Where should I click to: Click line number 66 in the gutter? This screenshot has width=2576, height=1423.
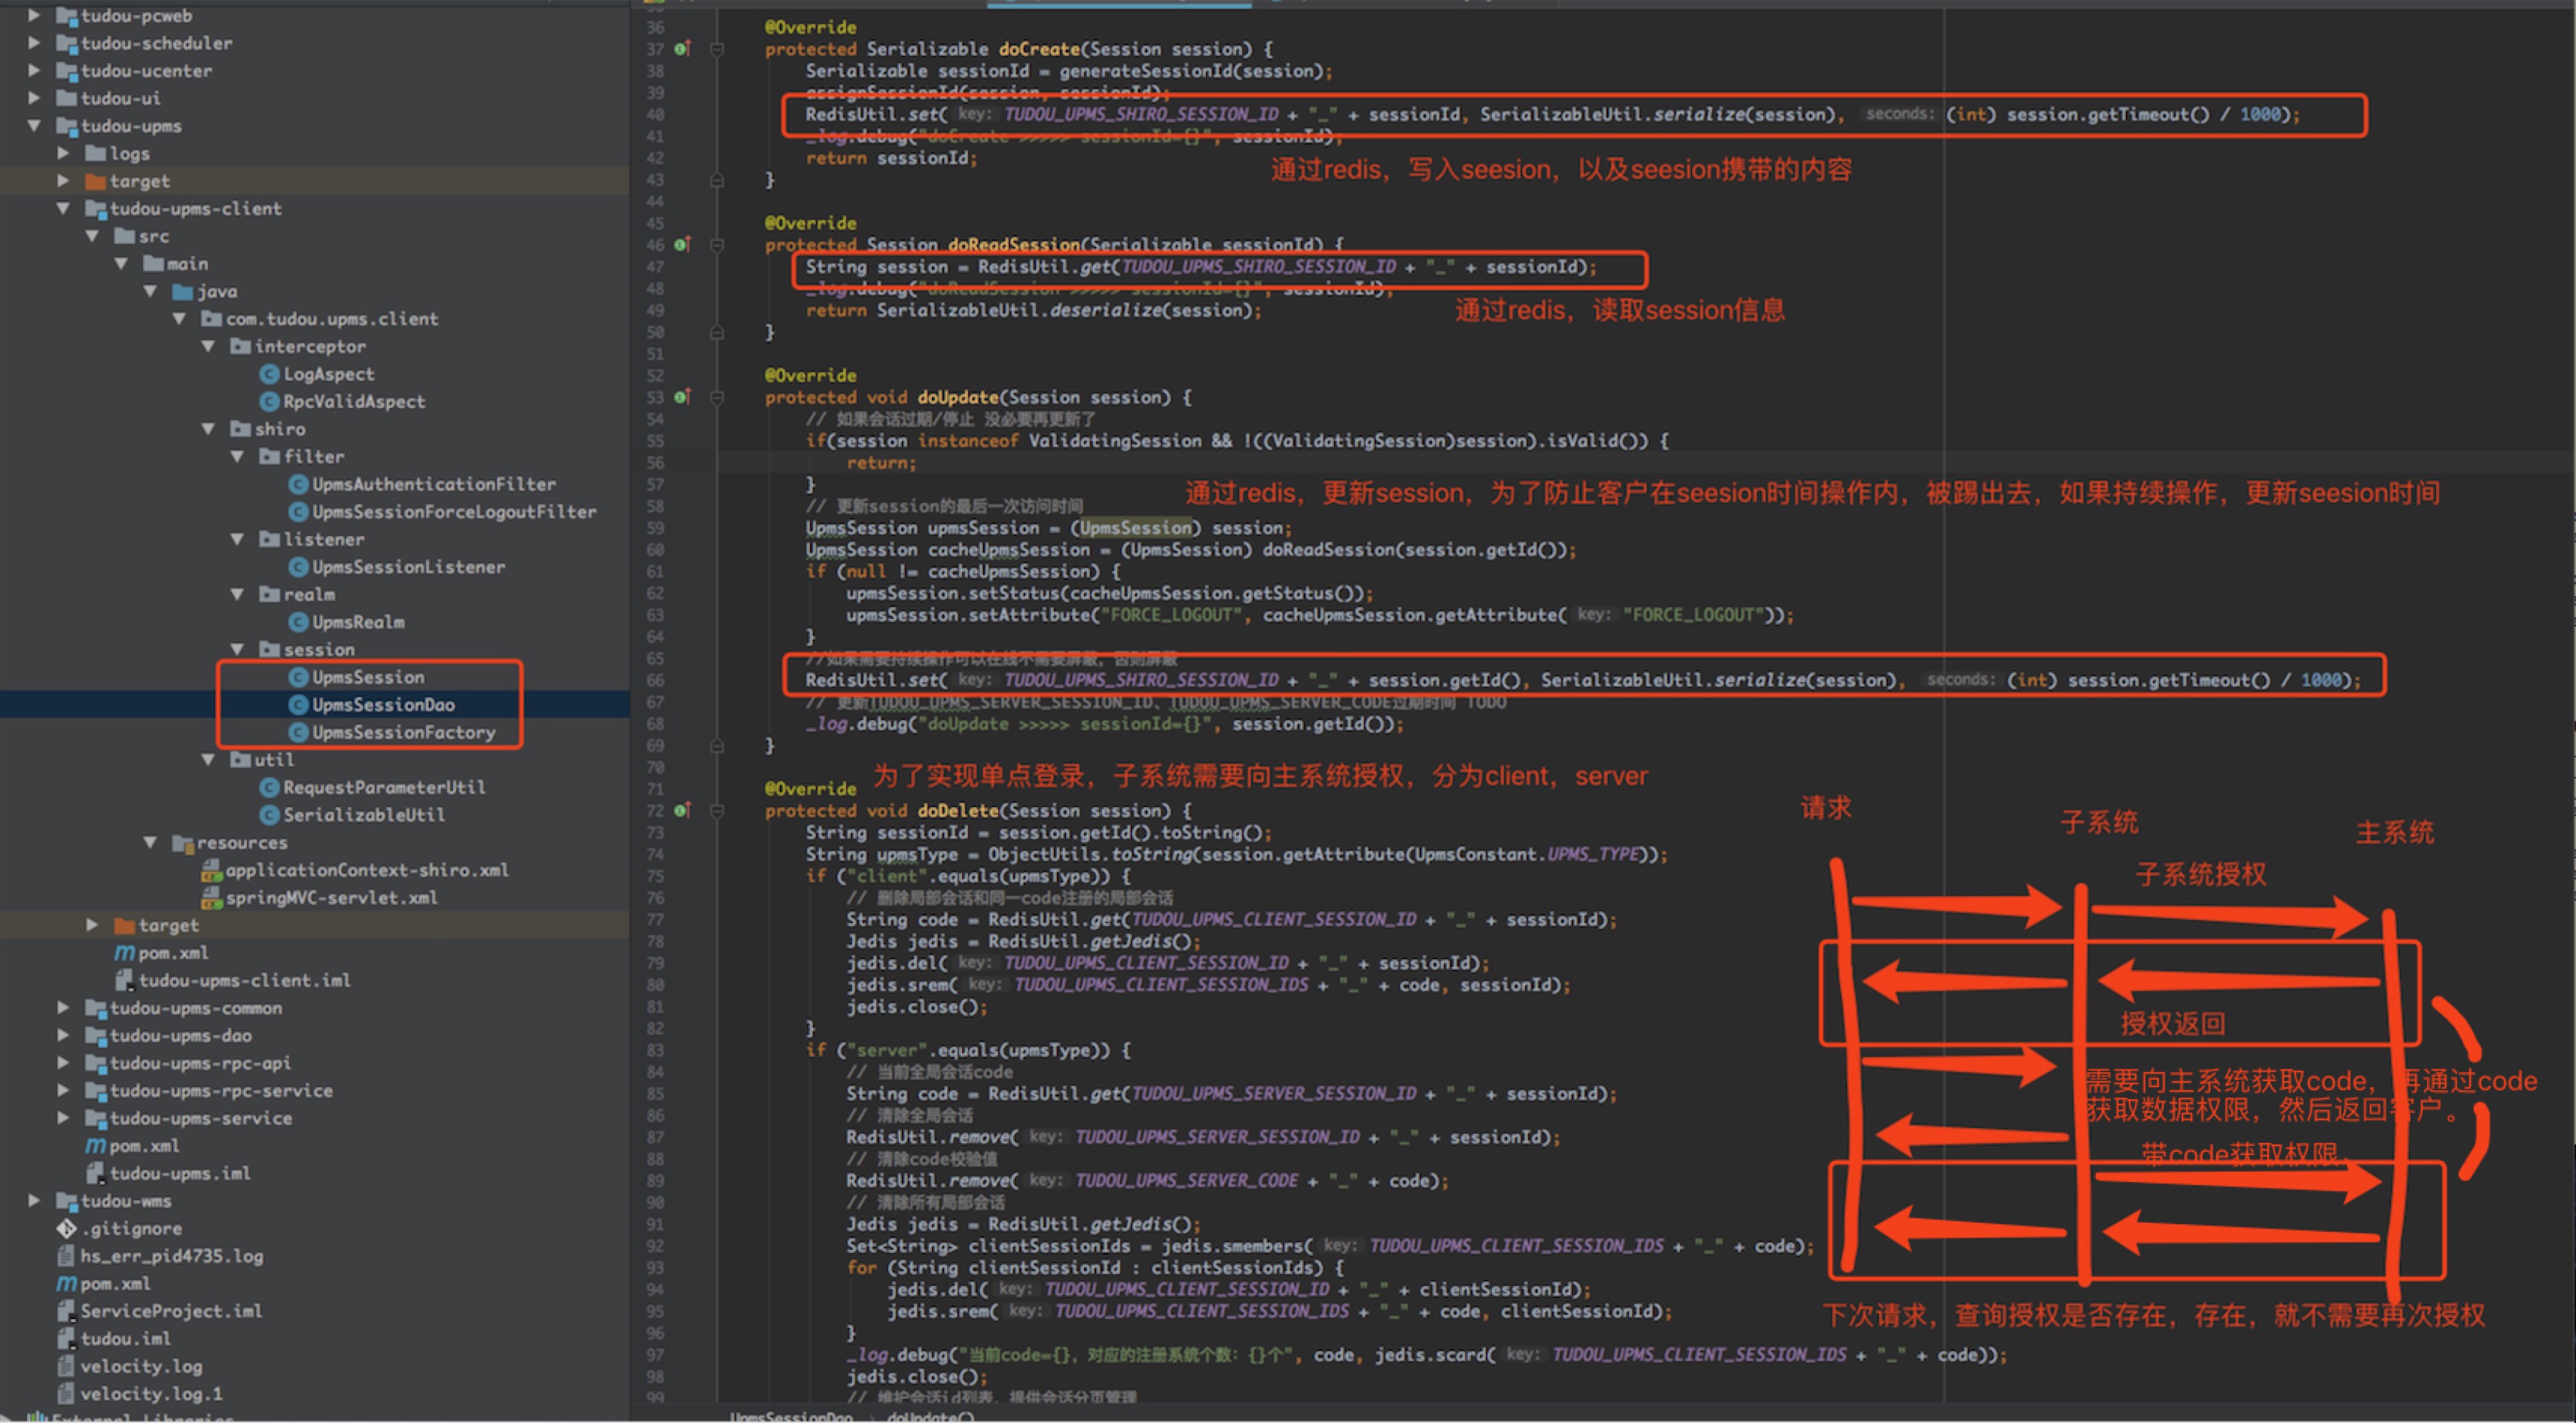655,681
